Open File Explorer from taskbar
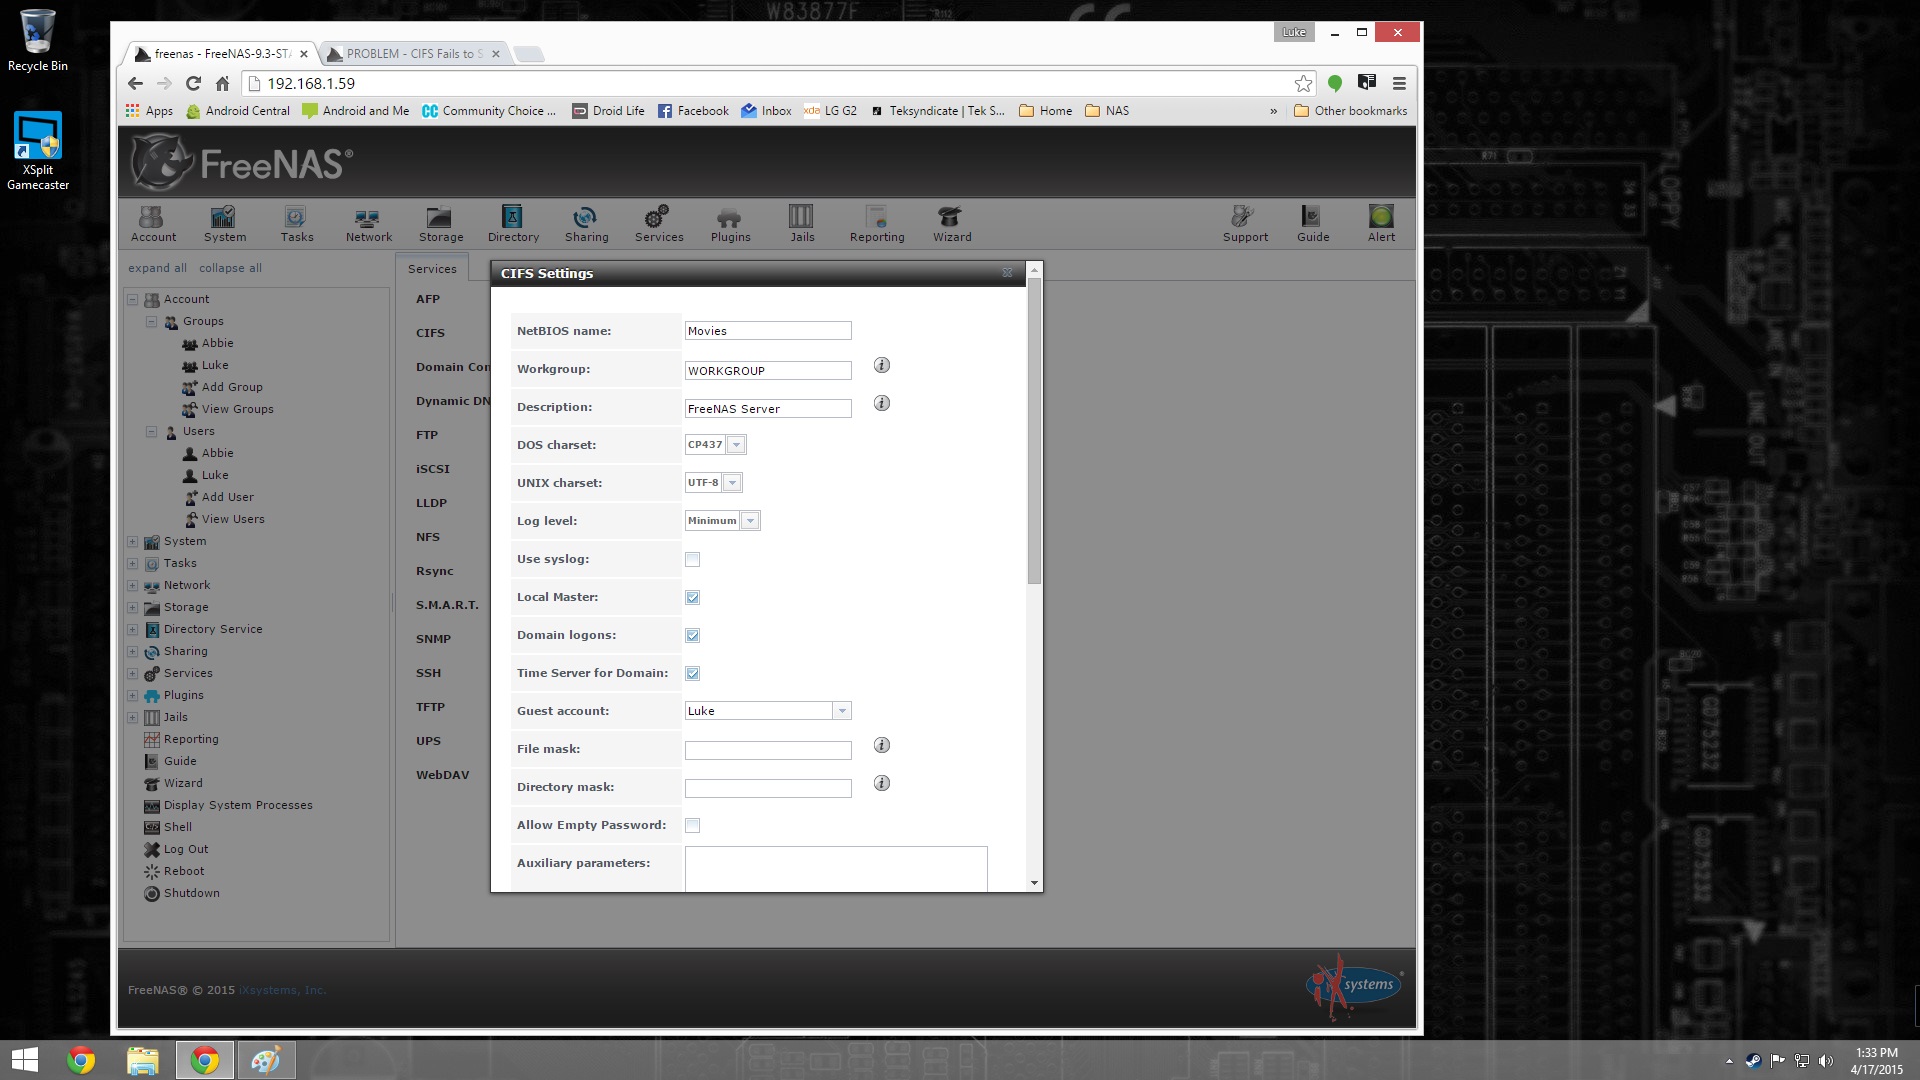This screenshot has width=1920, height=1080. click(142, 1060)
